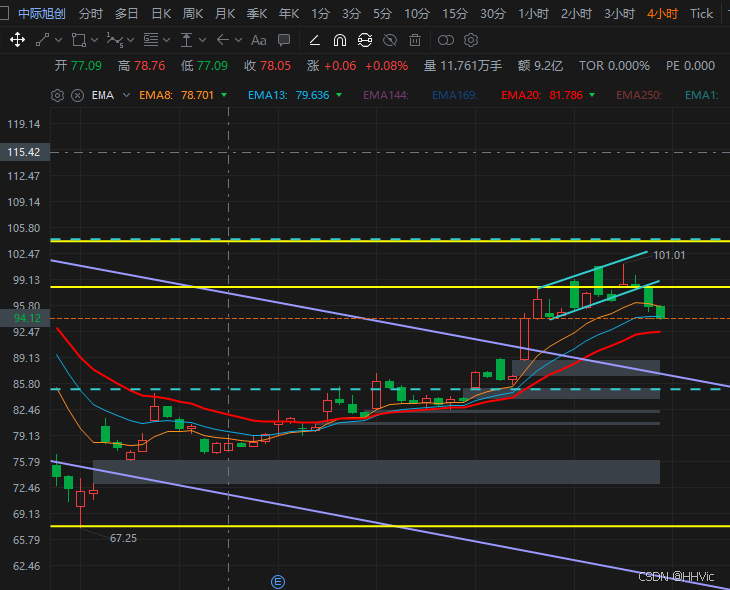
Task: Select the line segment drawing tool
Action: point(42,40)
